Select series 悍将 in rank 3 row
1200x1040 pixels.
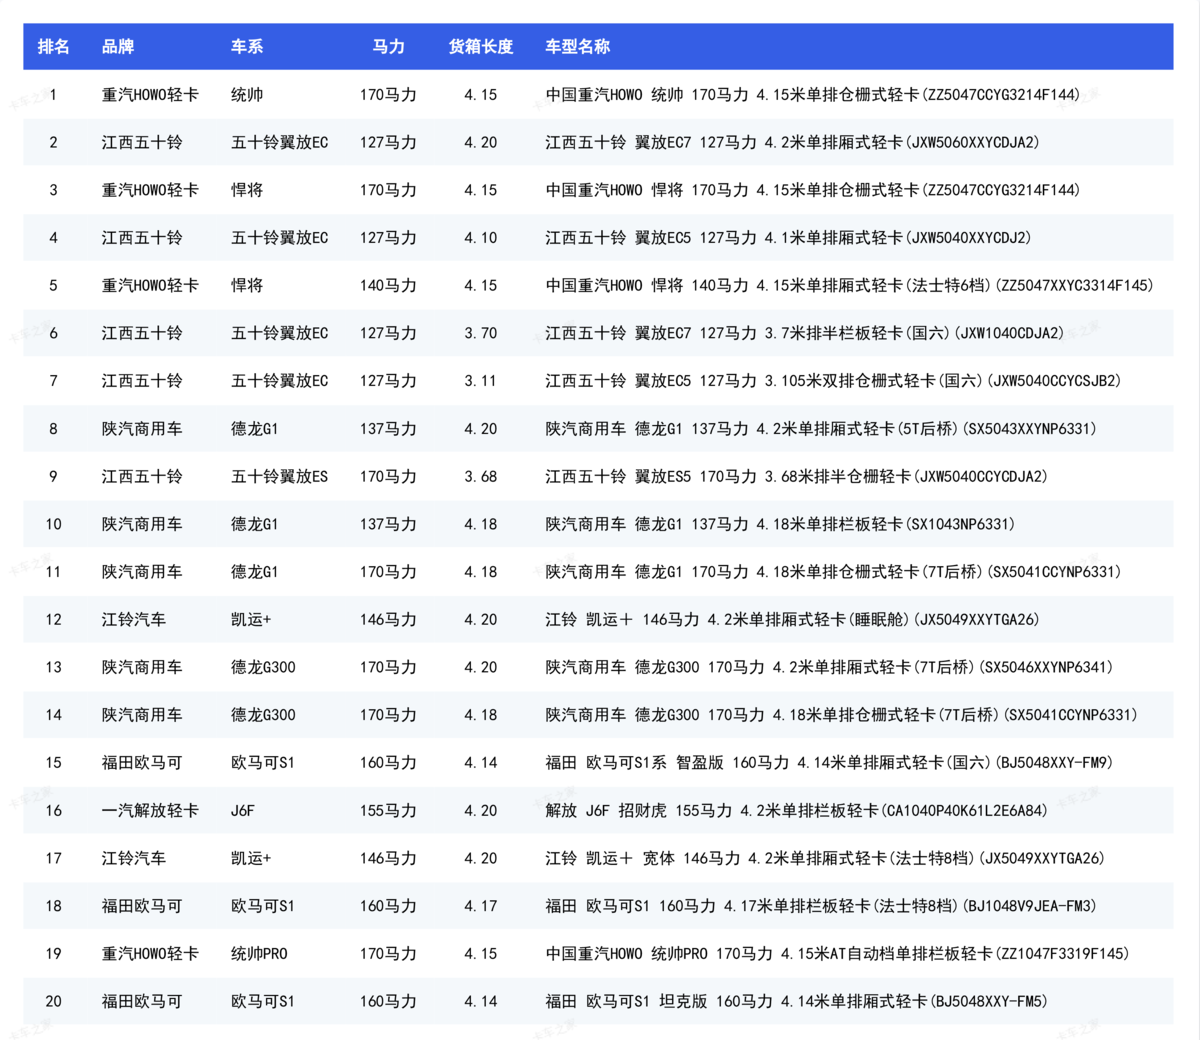tap(247, 190)
